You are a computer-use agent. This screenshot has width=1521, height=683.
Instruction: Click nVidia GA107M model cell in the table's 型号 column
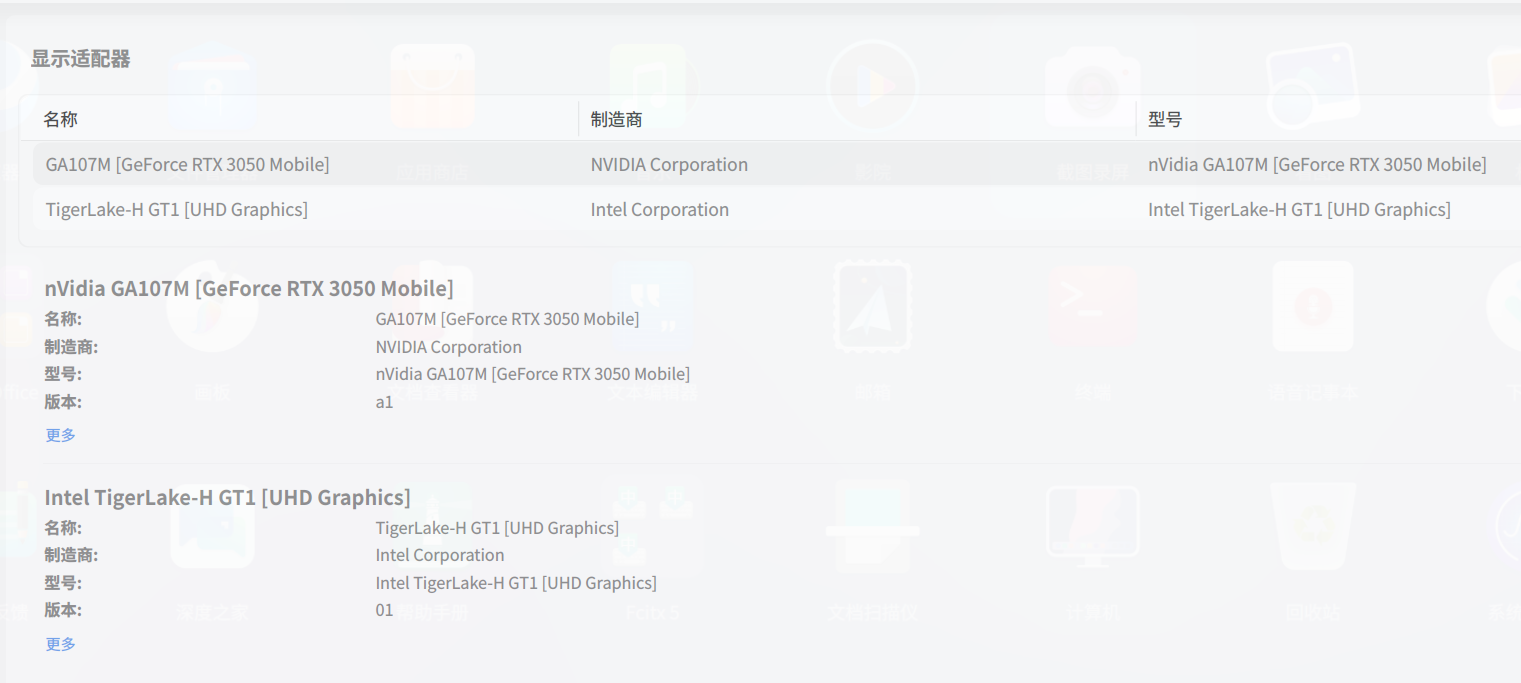(x=1317, y=164)
